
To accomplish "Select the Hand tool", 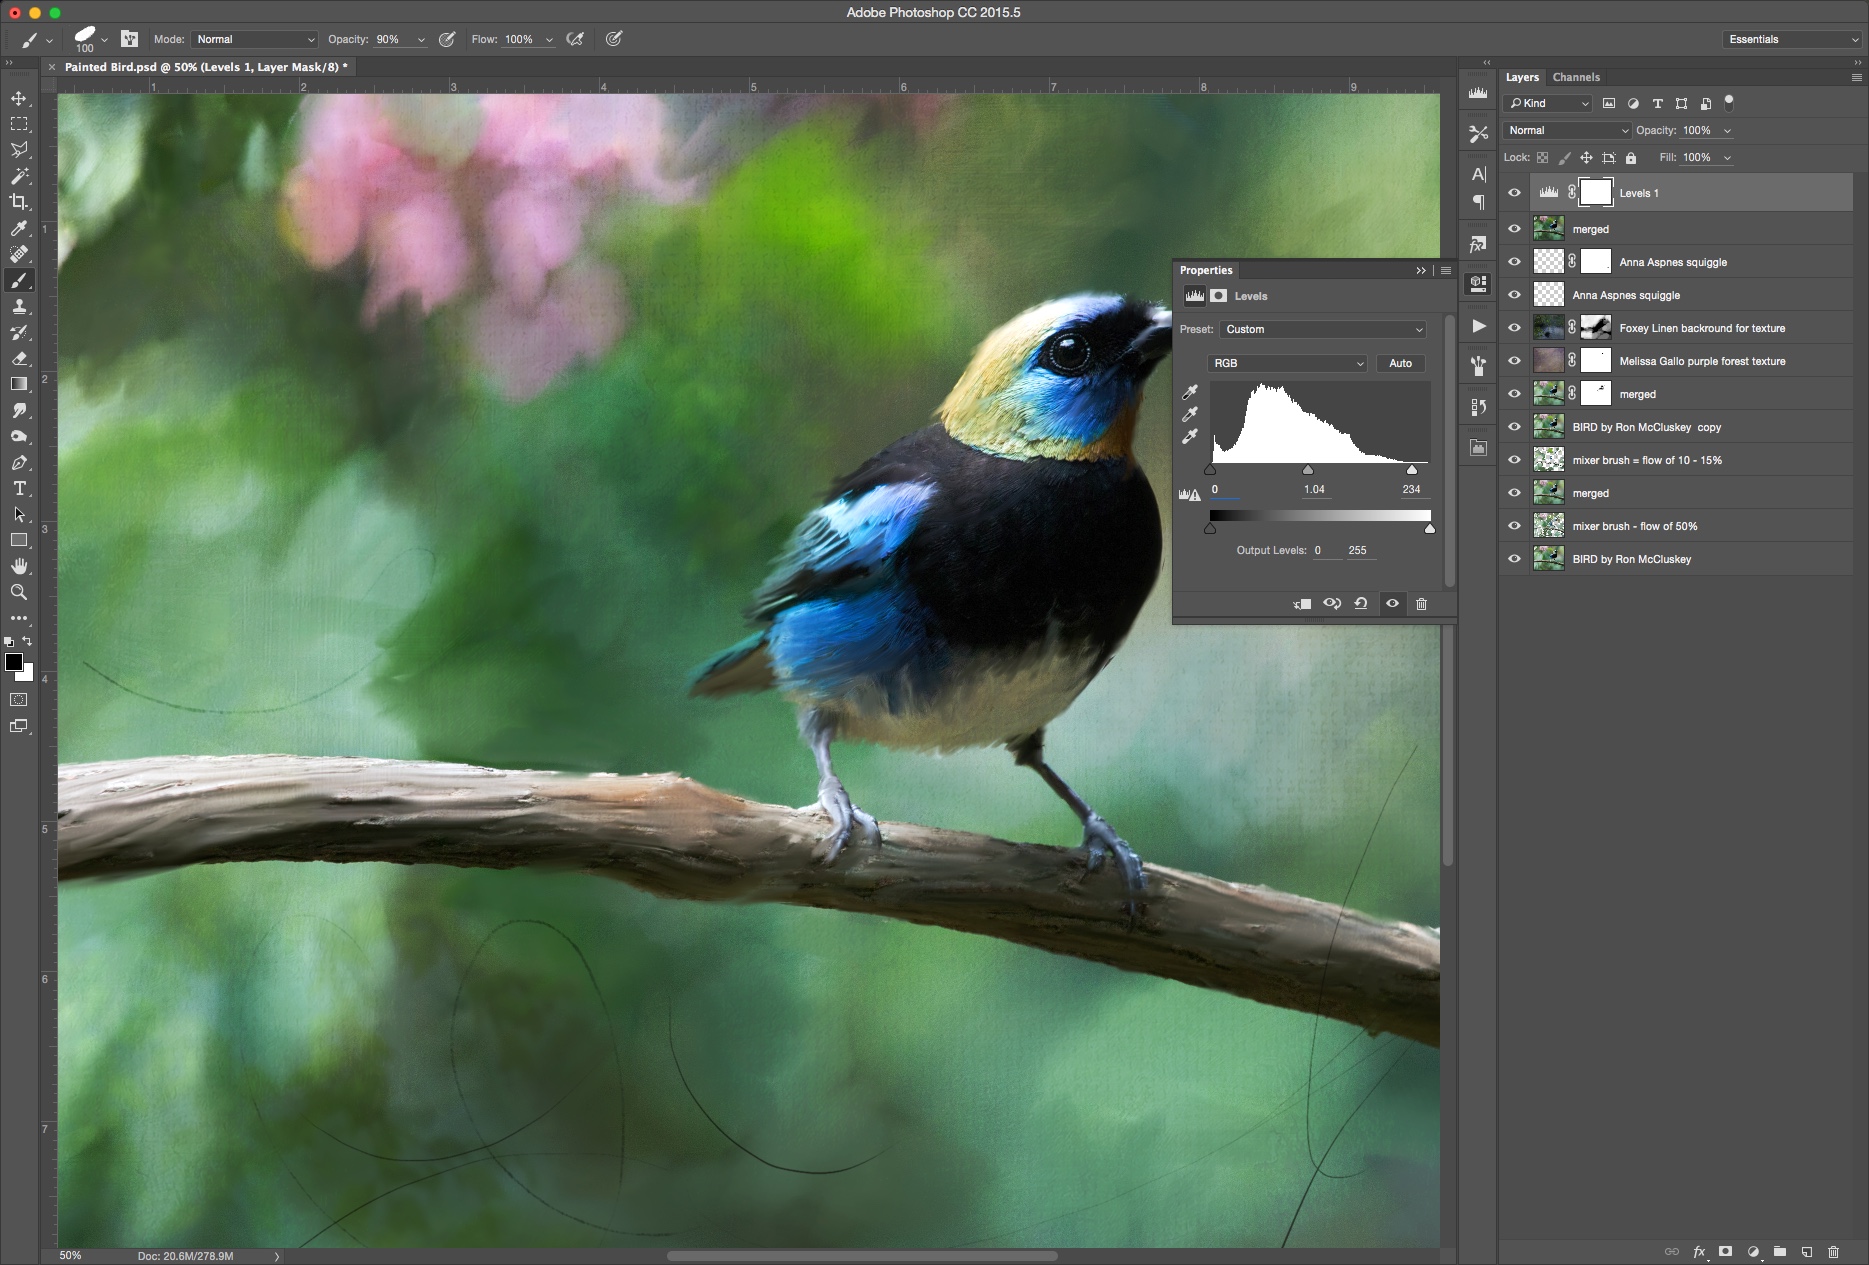I will tap(19, 566).
